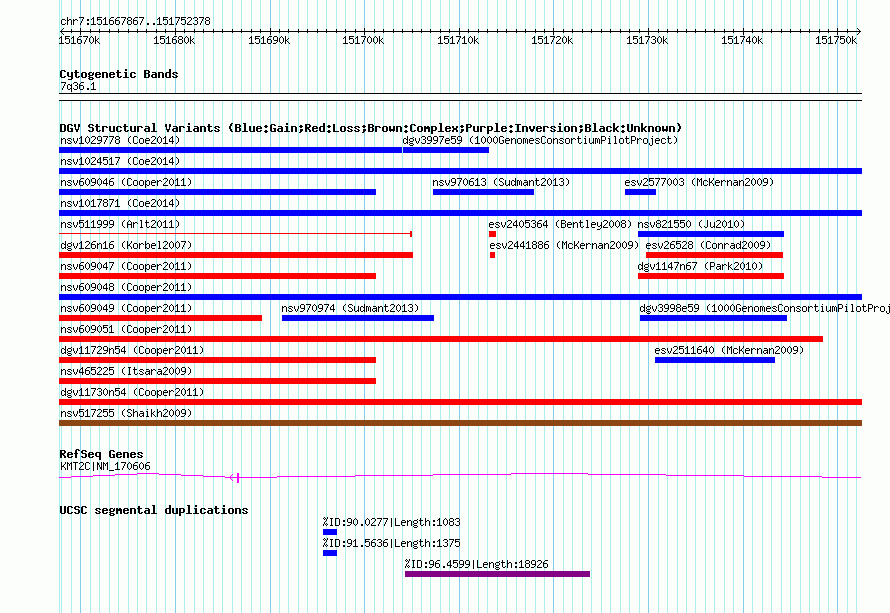The image size is (890, 613).
Task: Select the %ID:91.5636 Length:1375 duplication bar
Action: [330, 553]
